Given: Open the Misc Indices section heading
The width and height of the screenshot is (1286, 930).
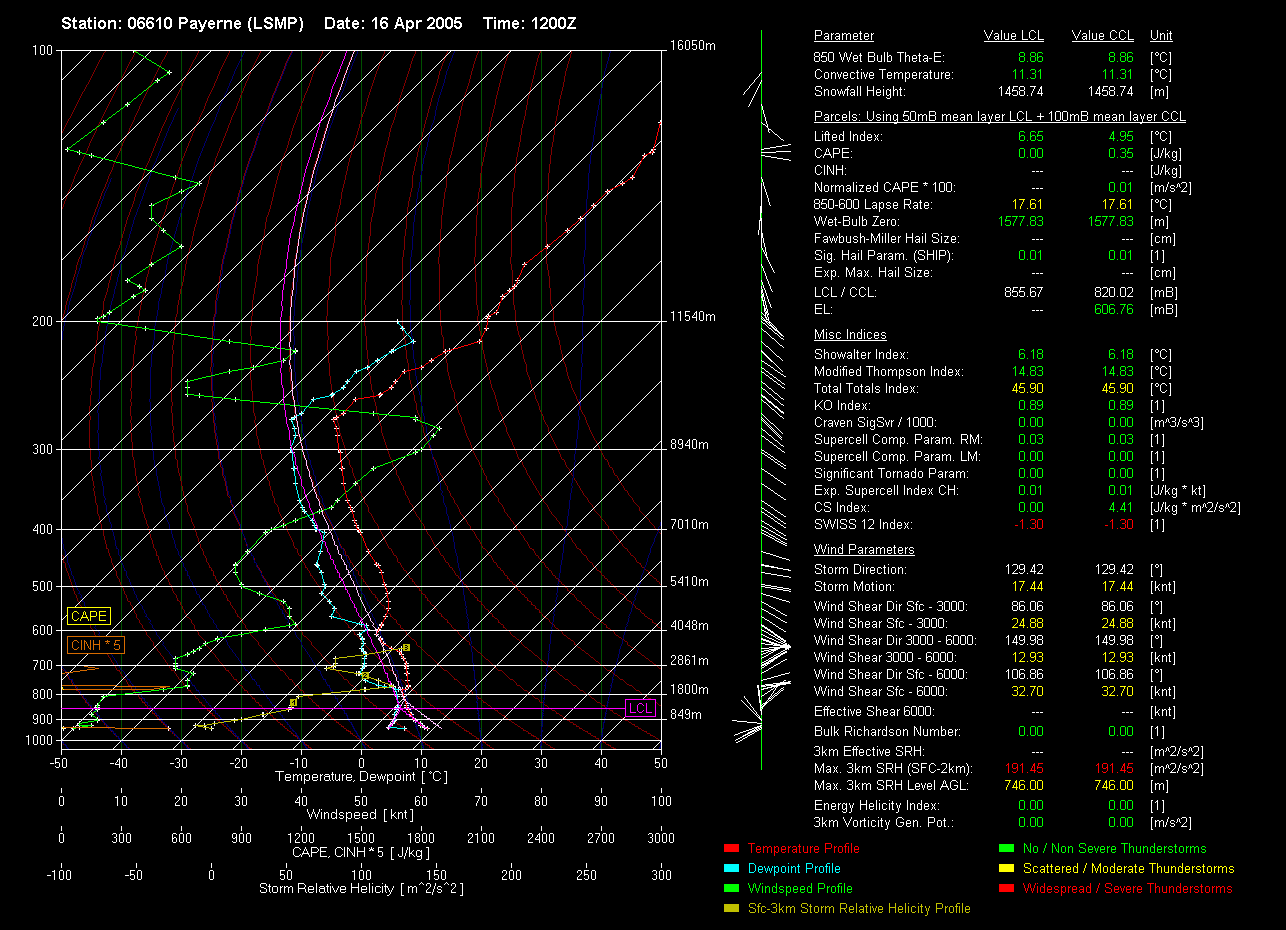Looking at the screenshot, I should click(850, 335).
